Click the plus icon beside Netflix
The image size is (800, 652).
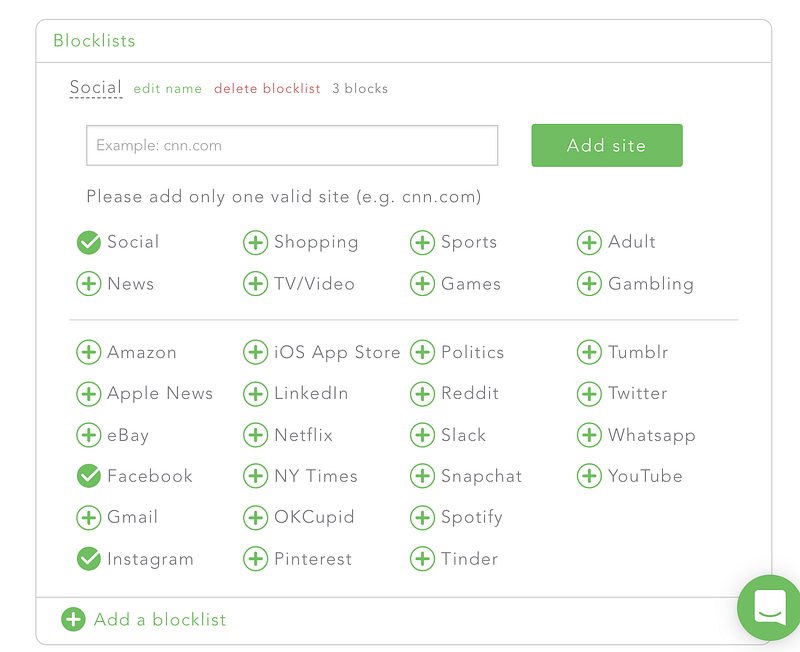click(256, 435)
